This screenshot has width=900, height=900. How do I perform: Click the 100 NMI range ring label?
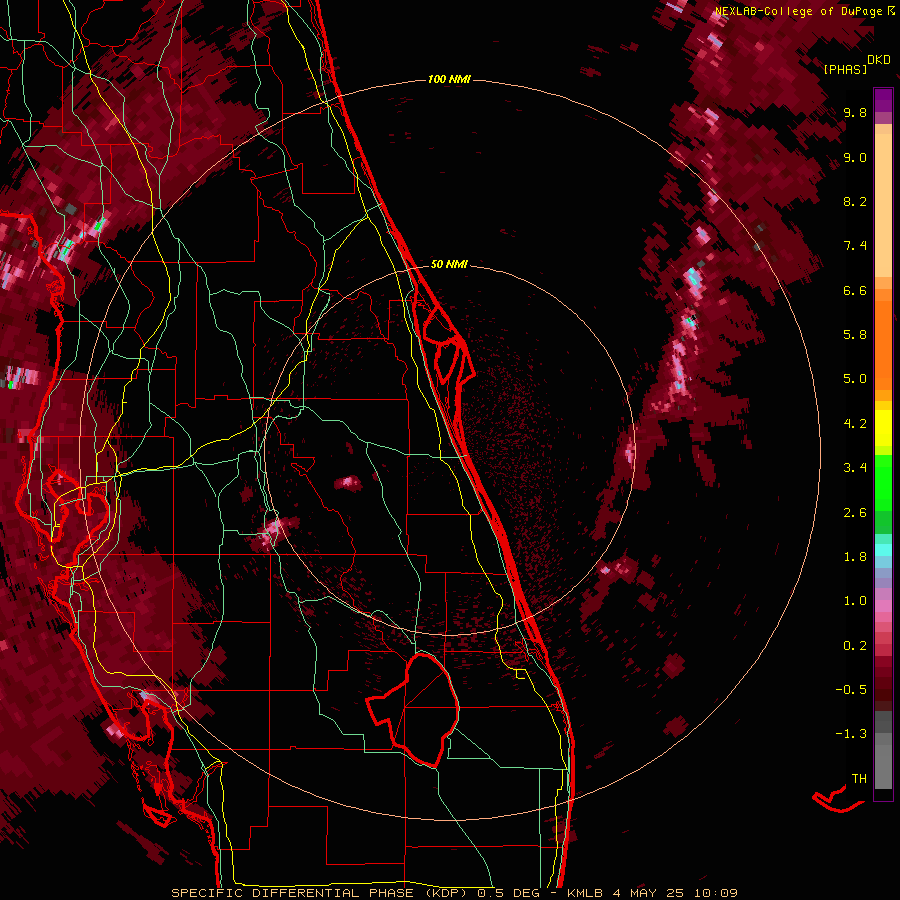coord(449,79)
